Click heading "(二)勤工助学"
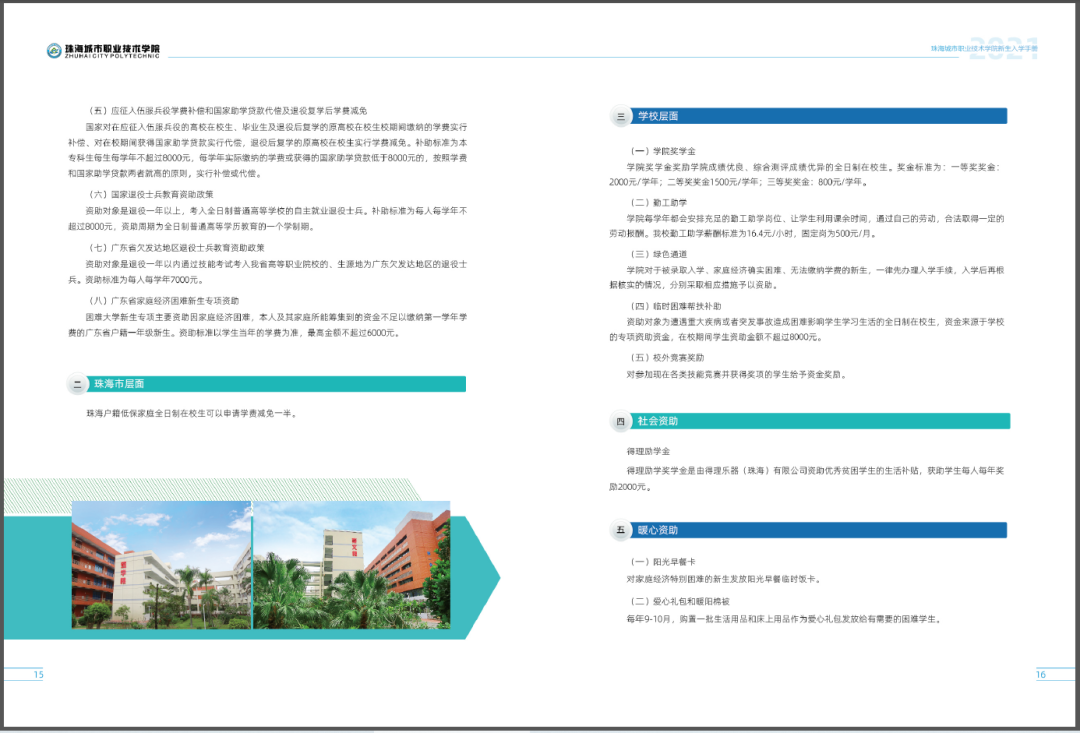 (x=660, y=203)
